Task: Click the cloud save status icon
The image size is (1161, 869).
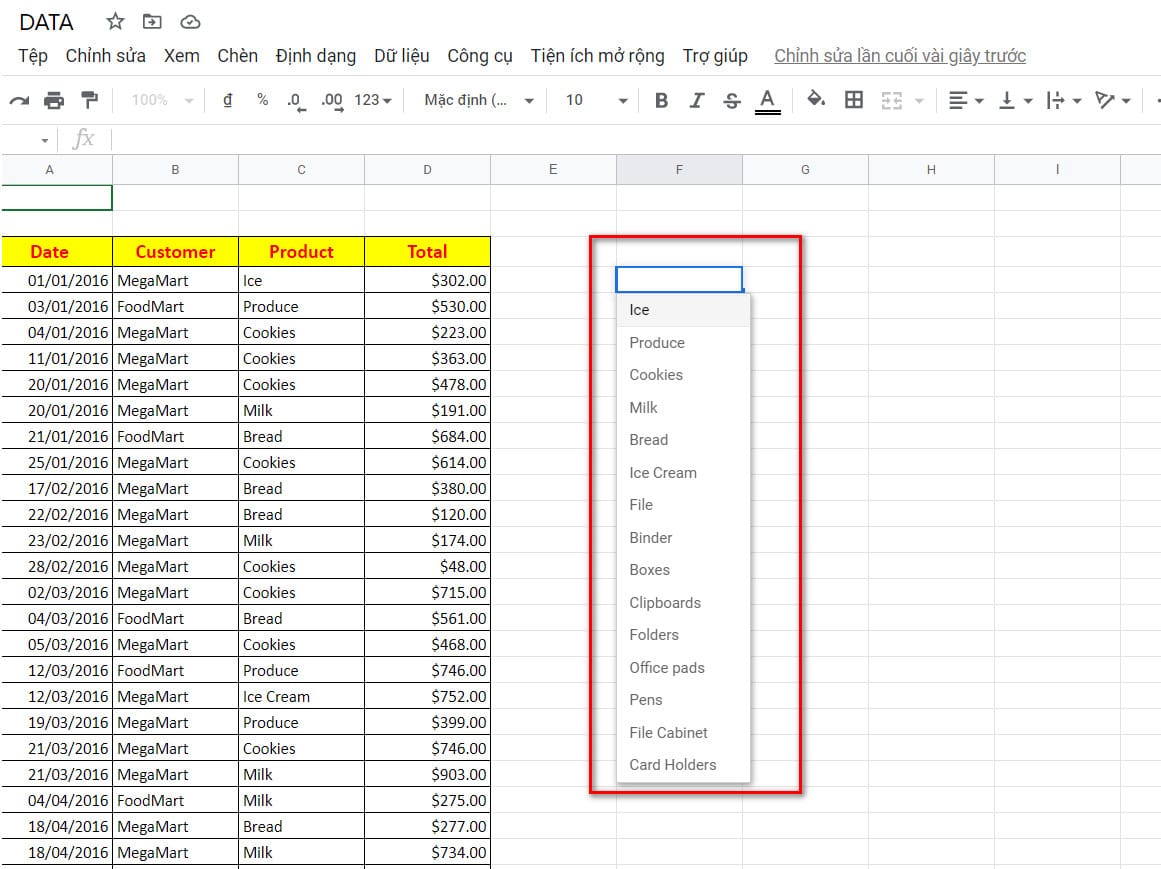Action: pyautogui.click(x=190, y=22)
